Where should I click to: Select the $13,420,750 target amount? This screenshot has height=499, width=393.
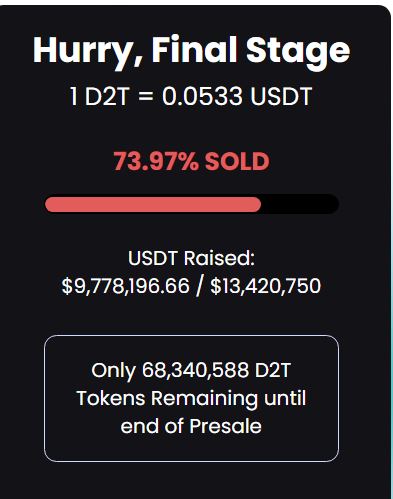[266, 286]
